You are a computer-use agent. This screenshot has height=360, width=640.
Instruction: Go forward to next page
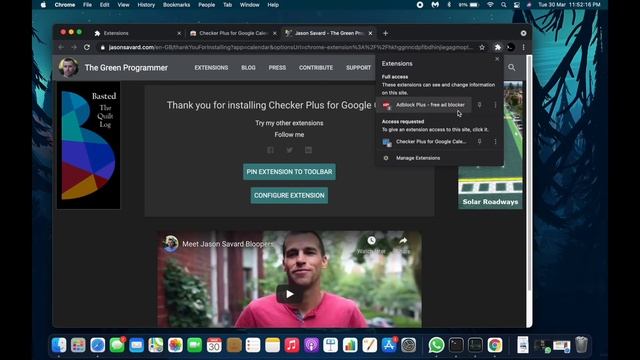pyautogui.click(x=74, y=47)
